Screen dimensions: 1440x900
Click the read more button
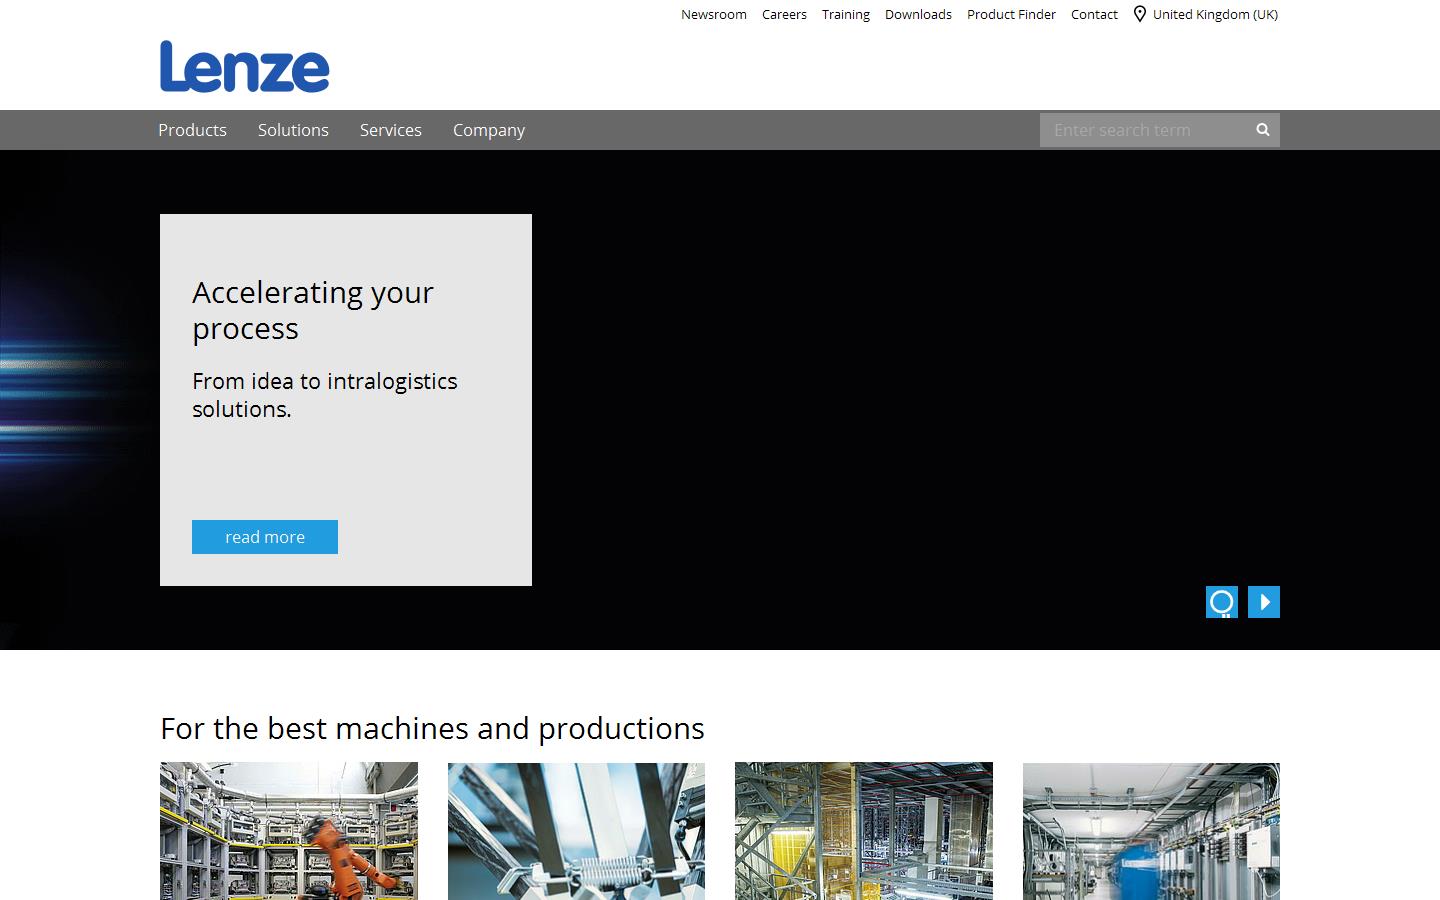point(264,537)
